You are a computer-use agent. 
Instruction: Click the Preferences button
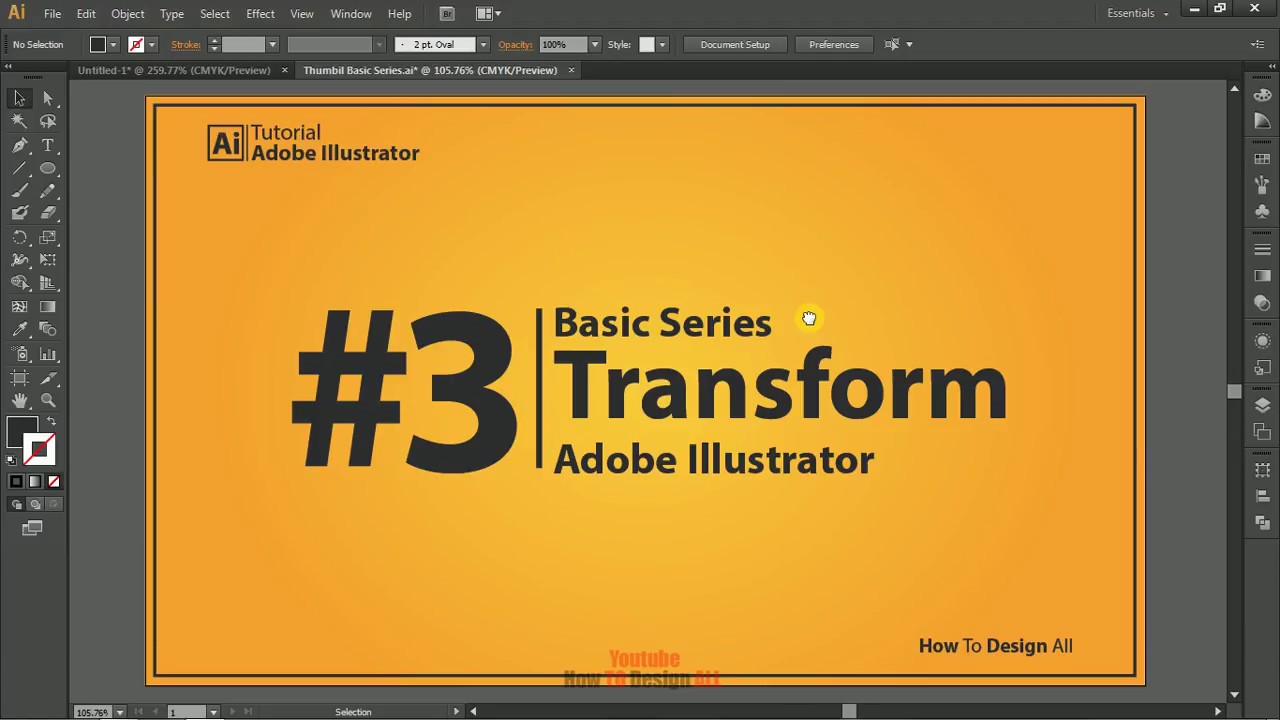tap(834, 44)
